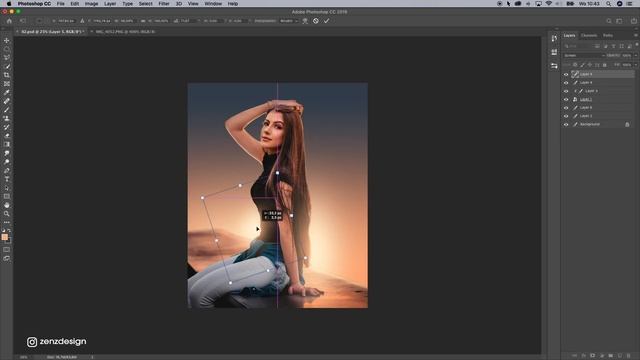The width and height of the screenshot is (640, 360).
Task: Select the Rectangle shape tool
Action: pyautogui.click(x=7, y=196)
